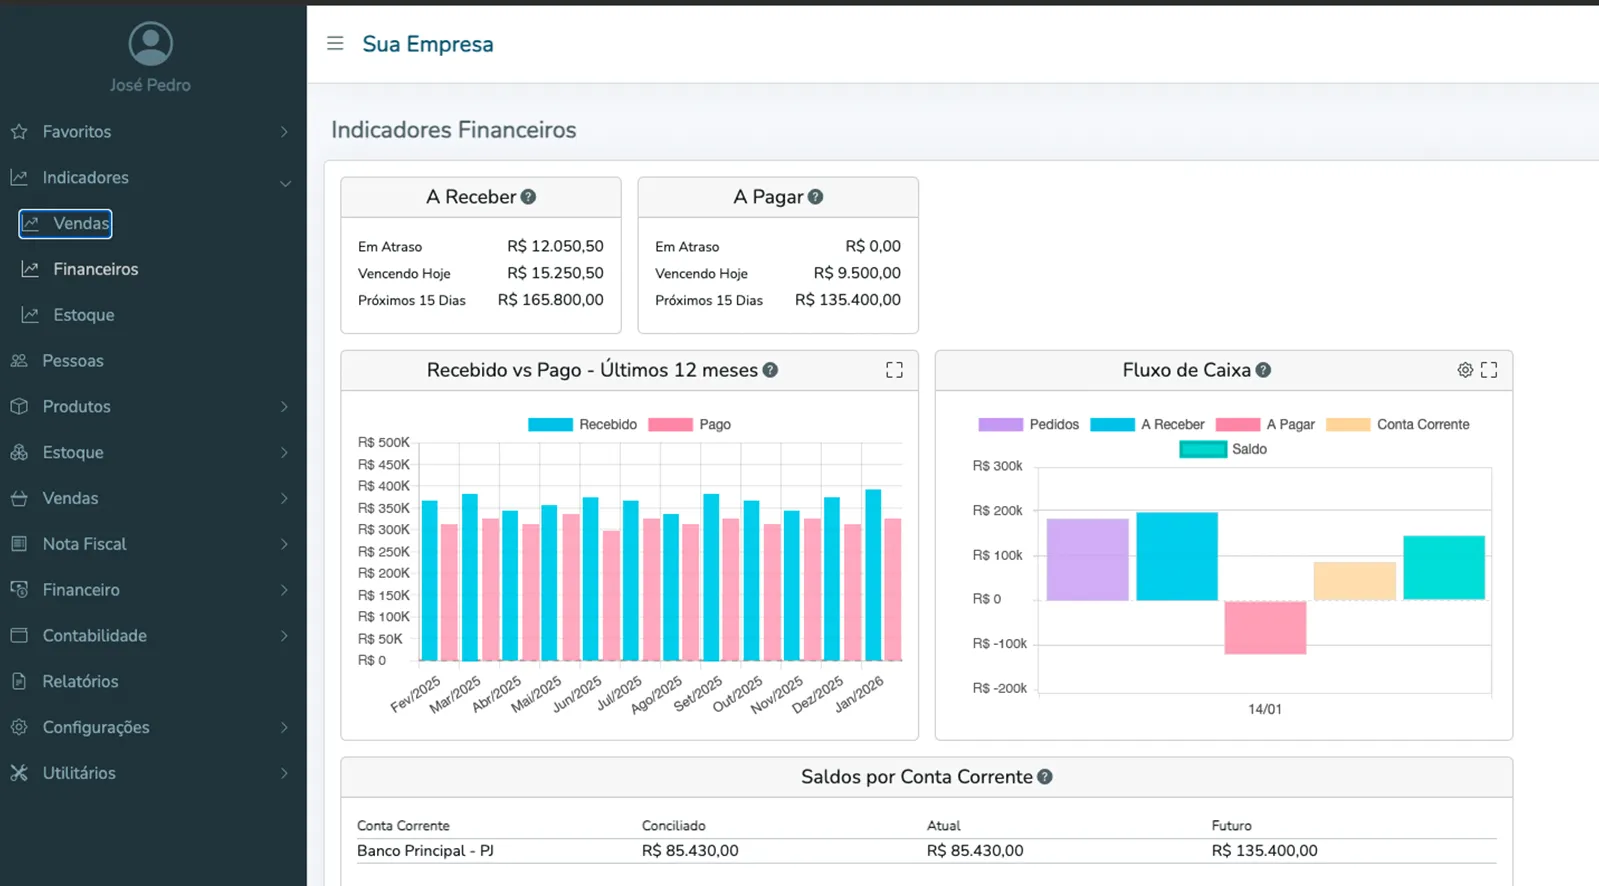Open Fluxo de Caixa settings gear
This screenshot has height=886, width=1599.
coord(1465,370)
